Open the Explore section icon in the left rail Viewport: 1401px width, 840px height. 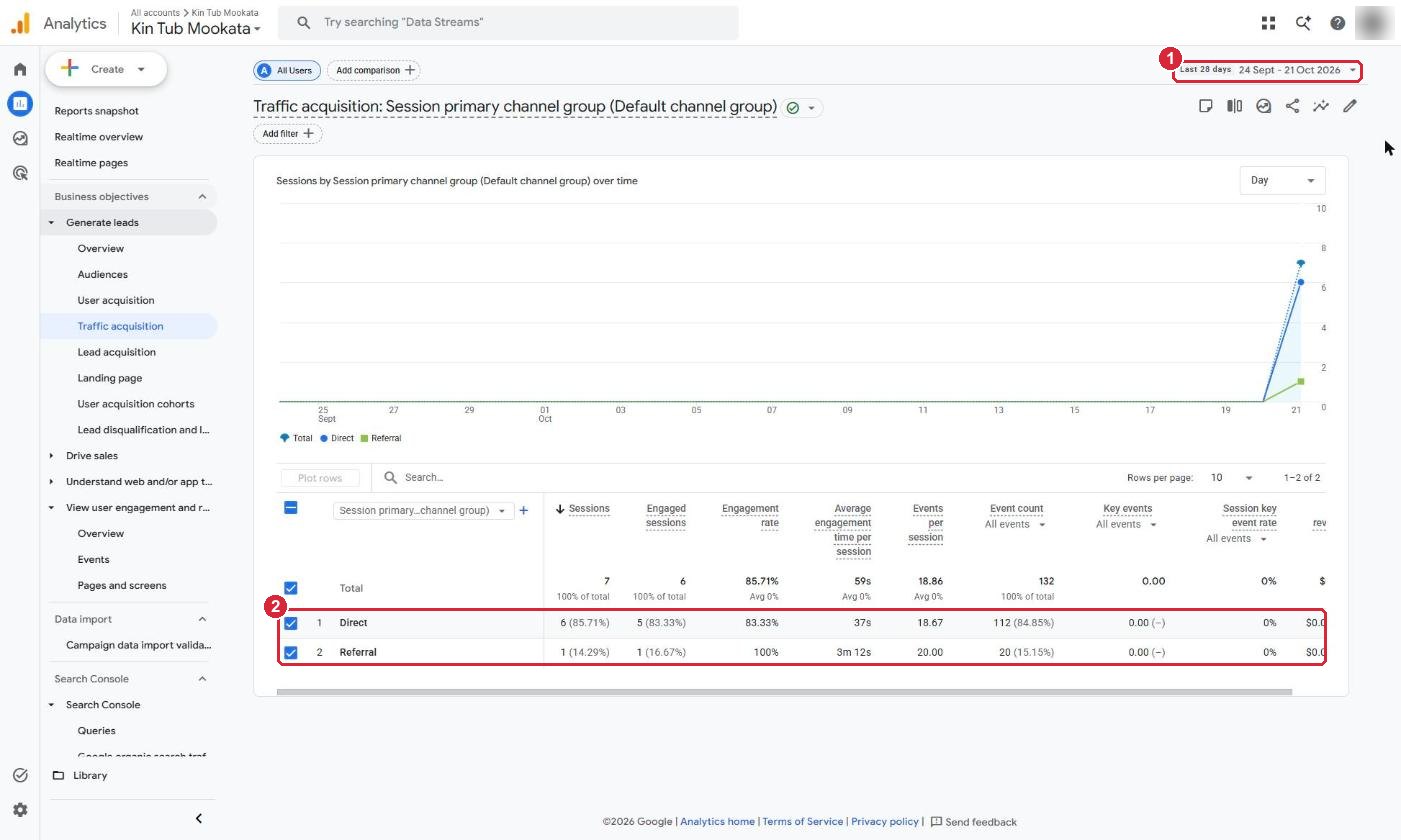pyautogui.click(x=20, y=138)
